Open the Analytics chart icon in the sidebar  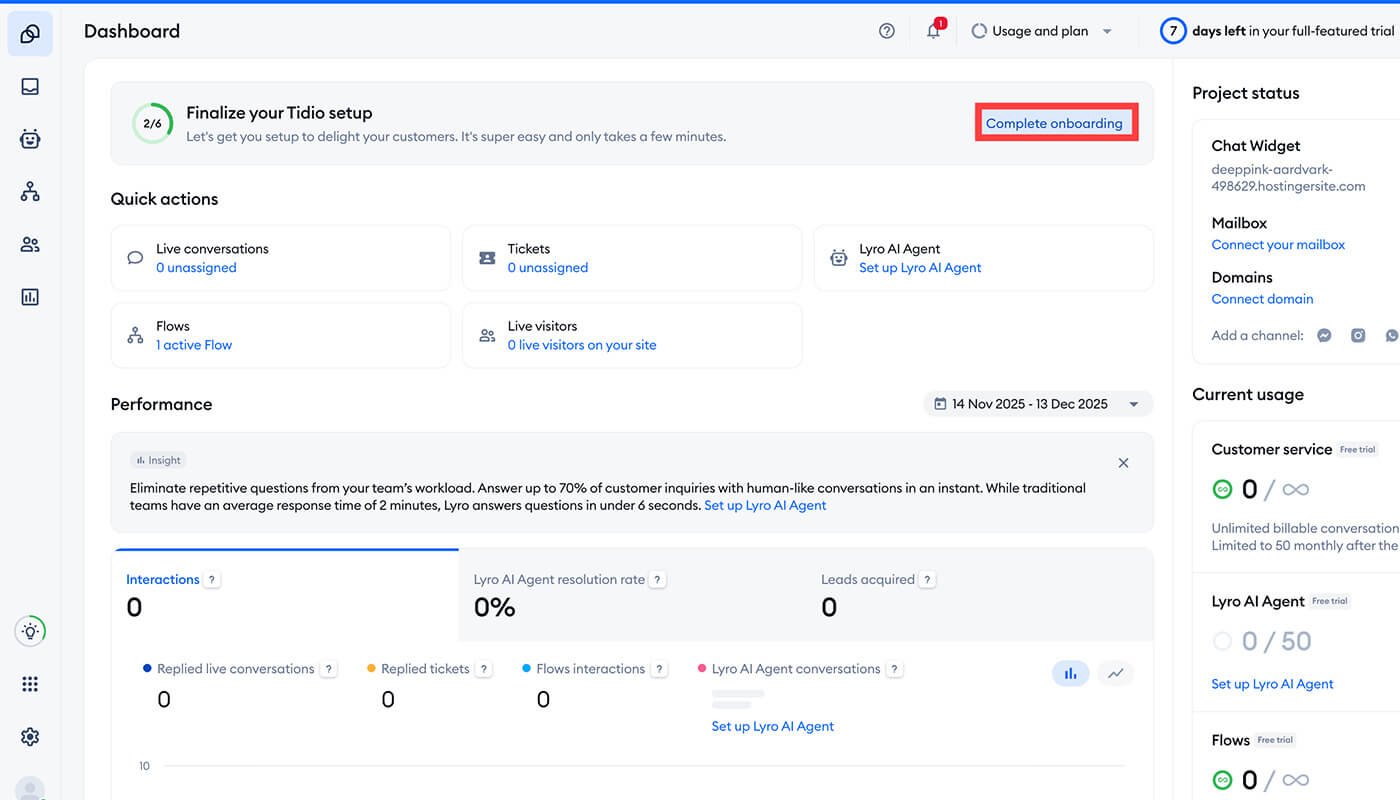(30, 297)
